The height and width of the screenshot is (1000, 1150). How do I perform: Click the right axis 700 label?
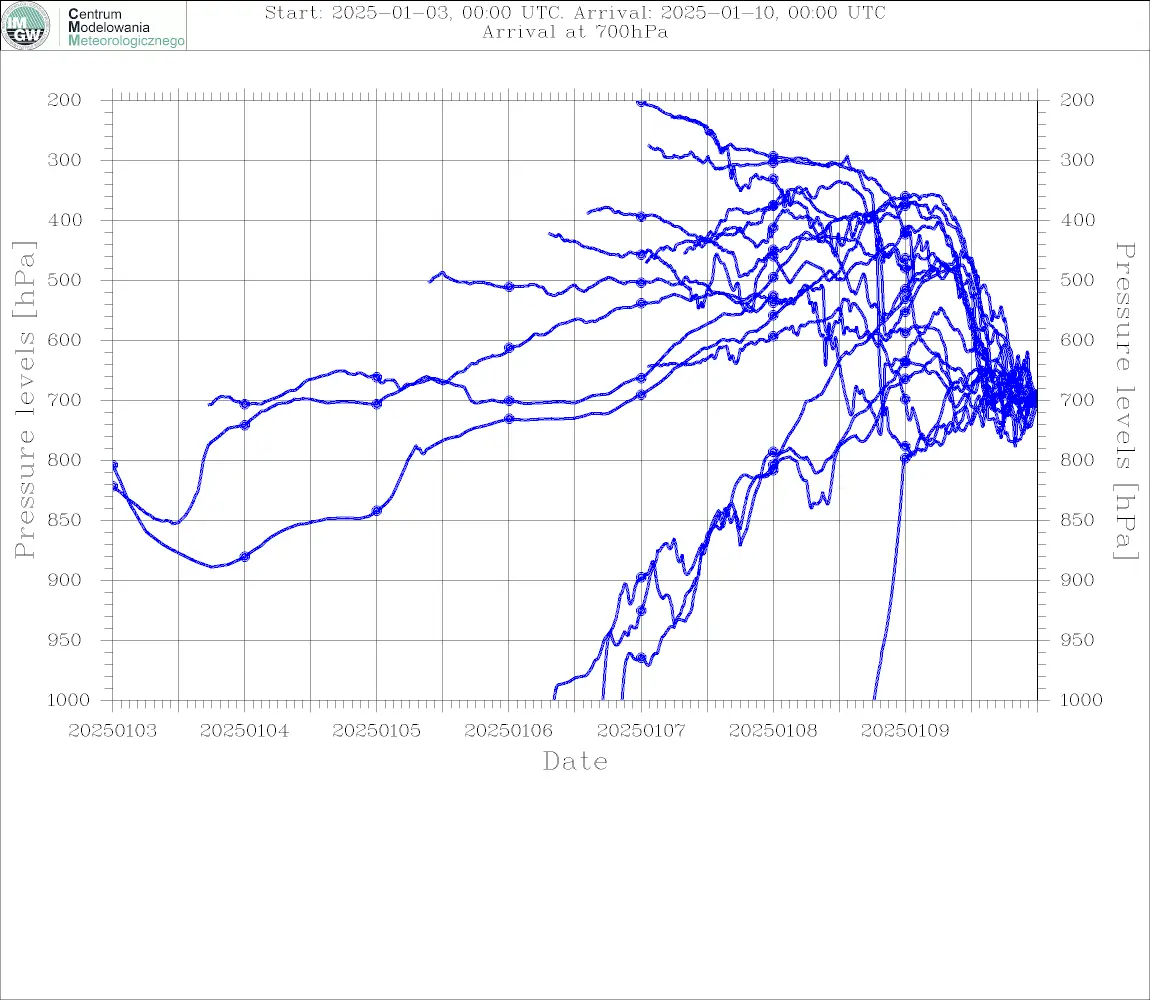[x=1077, y=401]
